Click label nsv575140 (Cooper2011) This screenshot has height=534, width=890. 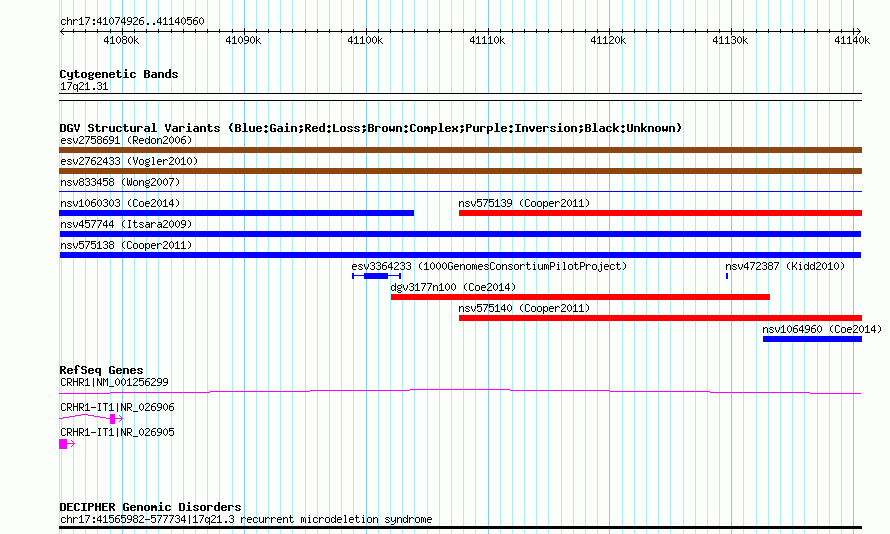pyautogui.click(x=524, y=308)
